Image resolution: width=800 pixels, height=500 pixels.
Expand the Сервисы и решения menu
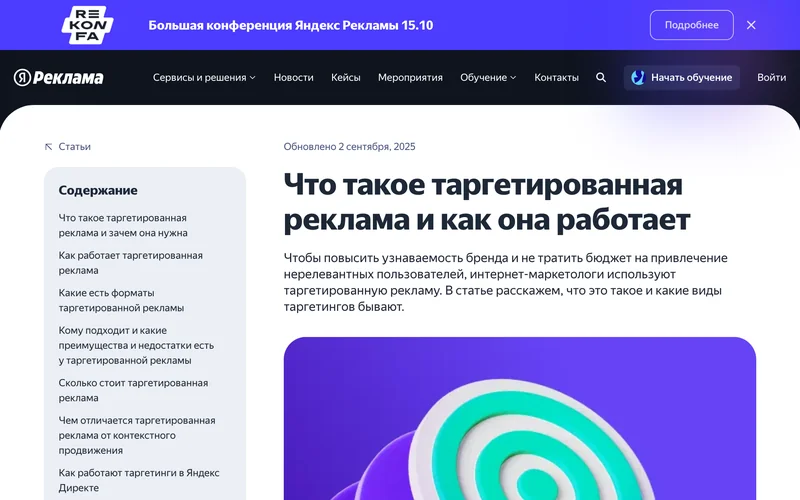click(204, 78)
